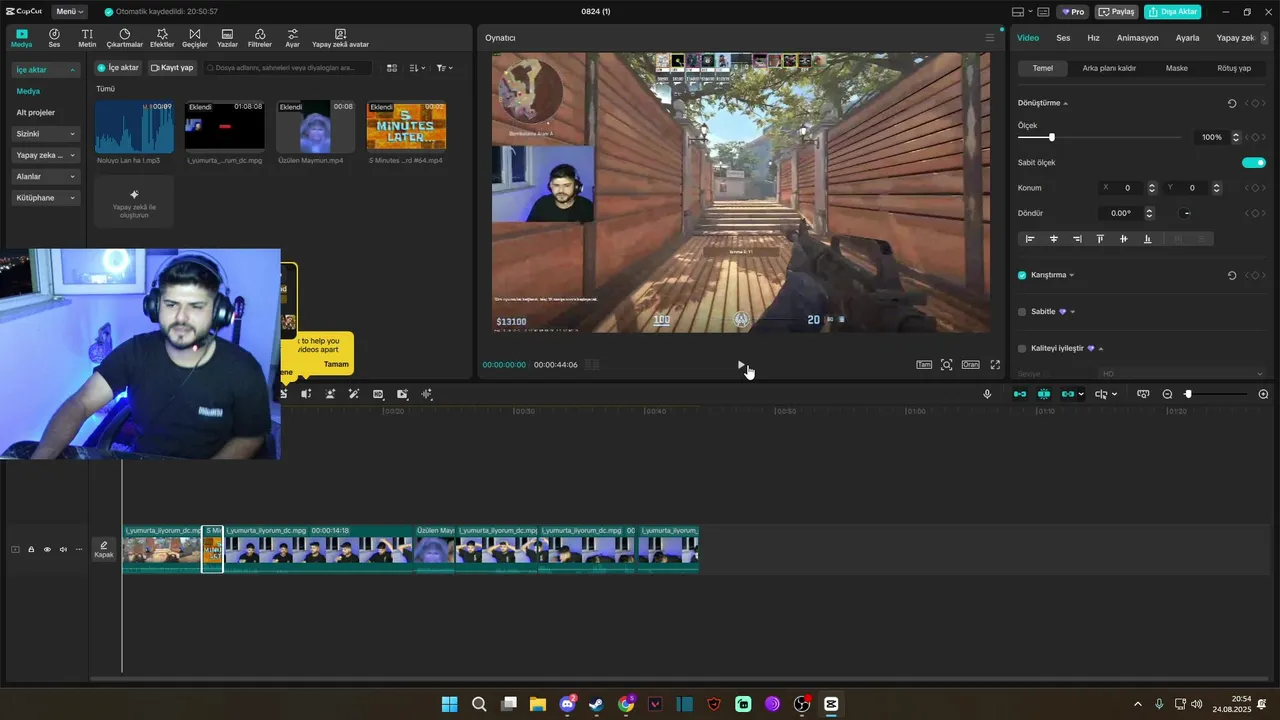This screenshot has width=1280, height=720.
Task: Open fullscreen preview in the player
Action: click(995, 365)
